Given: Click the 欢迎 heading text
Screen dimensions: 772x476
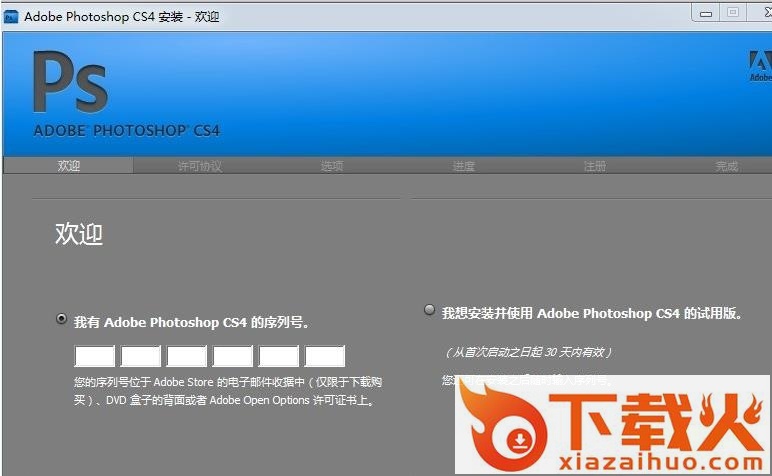Looking at the screenshot, I should click(x=79, y=234).
